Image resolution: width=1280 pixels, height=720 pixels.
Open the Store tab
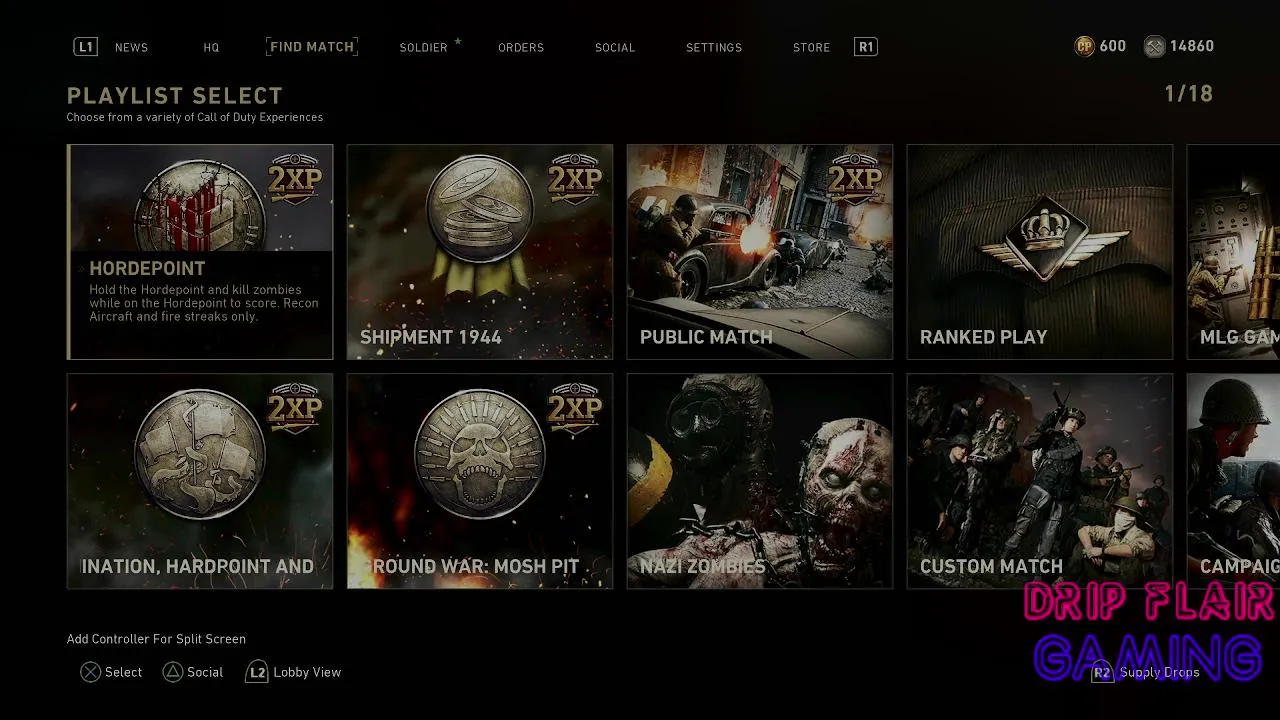pyautogui.click(x=811, y=47)
